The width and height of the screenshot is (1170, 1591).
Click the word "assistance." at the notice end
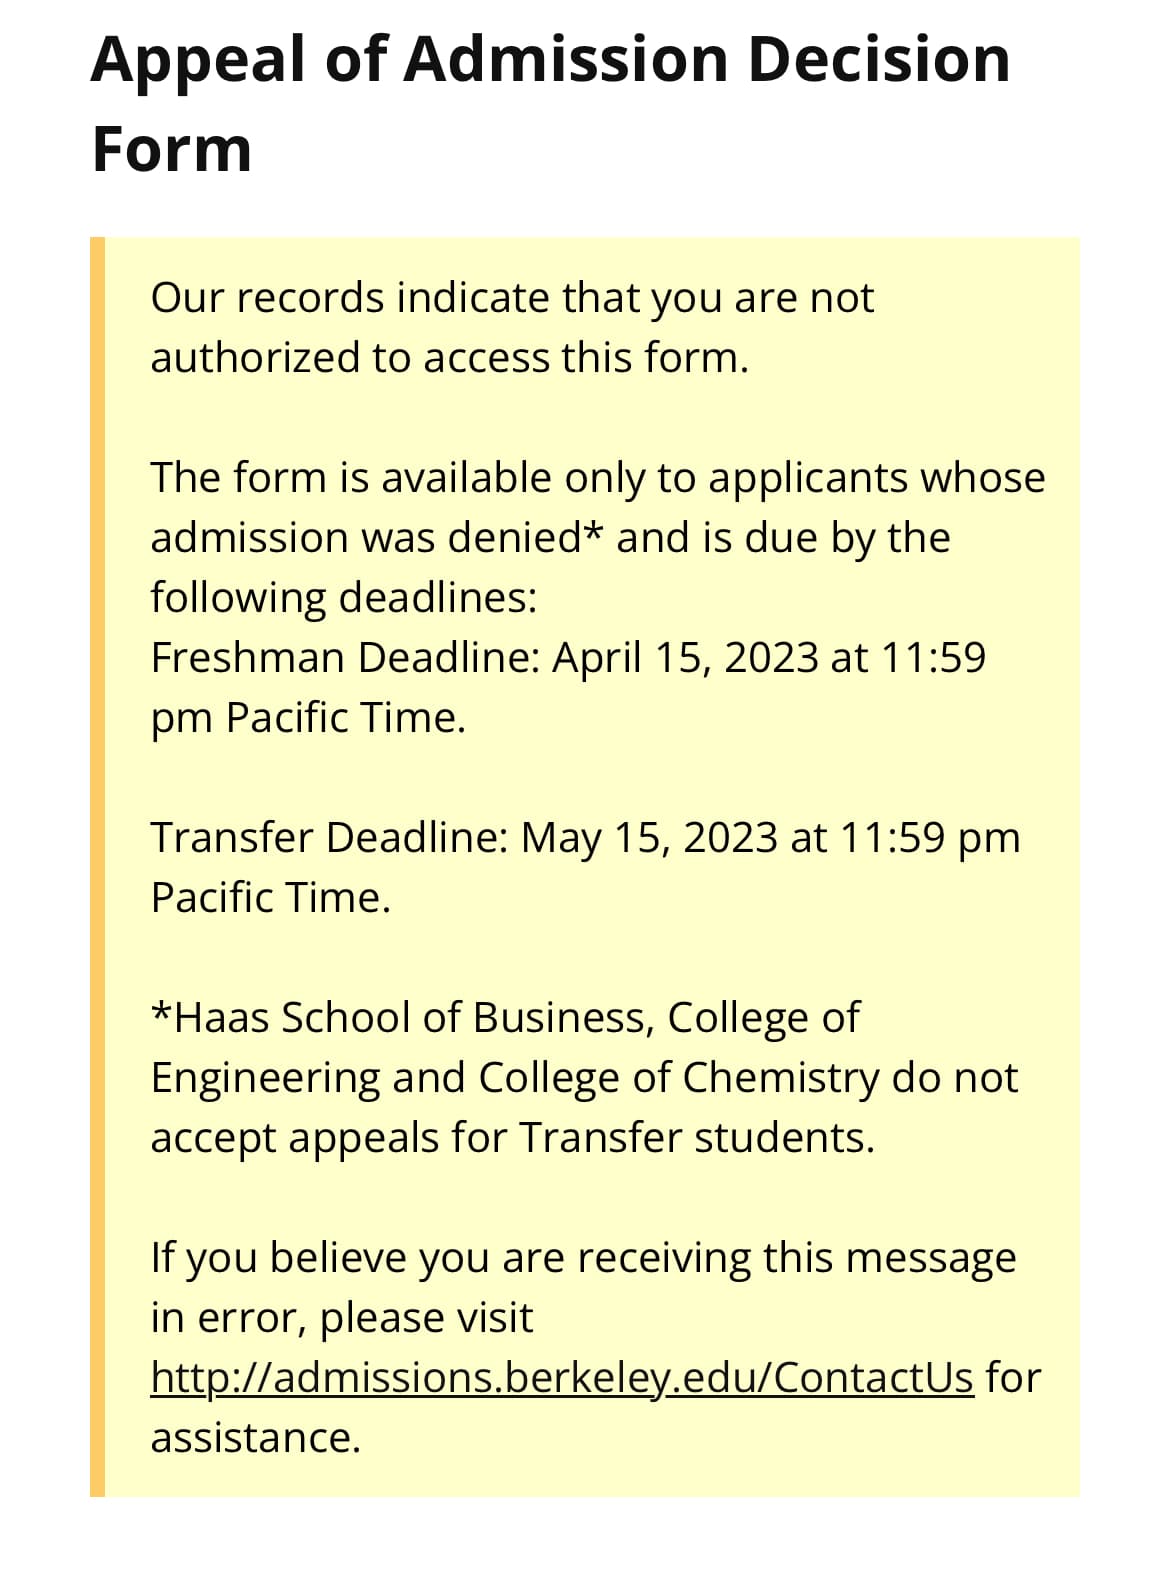point(255,1438)
